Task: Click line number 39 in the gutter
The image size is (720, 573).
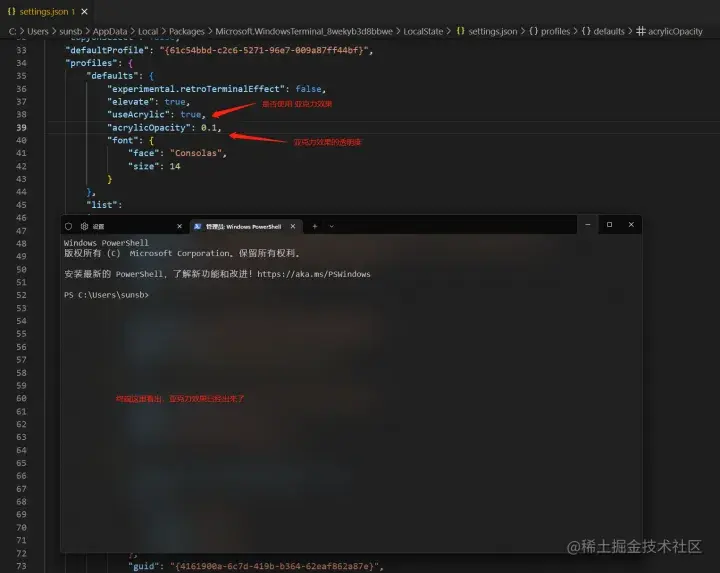Action: click(21, 128)
